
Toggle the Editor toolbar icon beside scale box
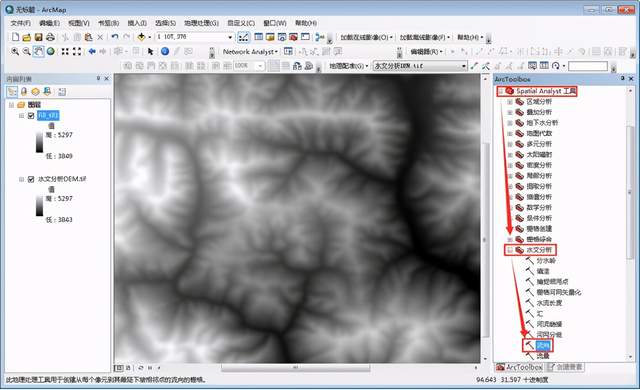243,38
